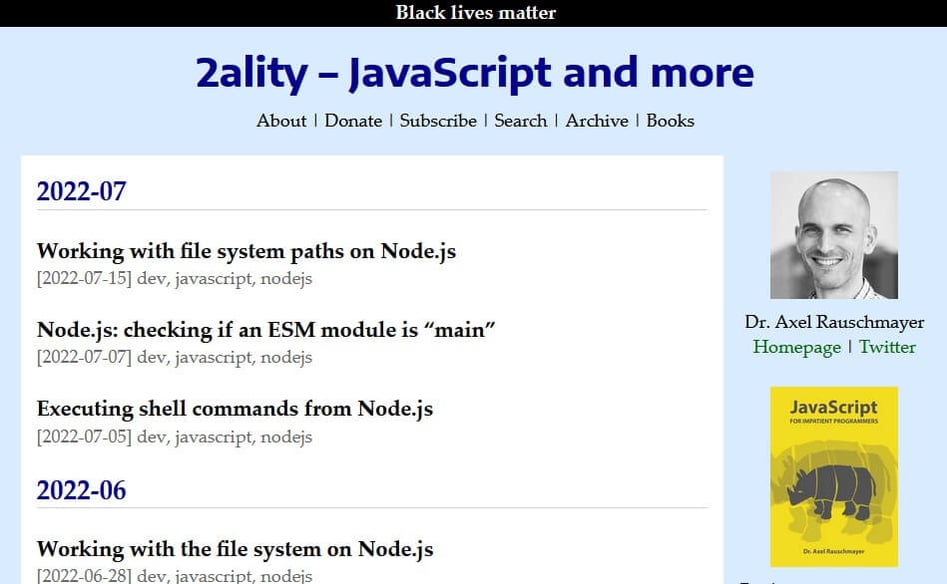This screenshot has width=947, height=584.
Task: Open the Donate page
Action: point(353,121)
